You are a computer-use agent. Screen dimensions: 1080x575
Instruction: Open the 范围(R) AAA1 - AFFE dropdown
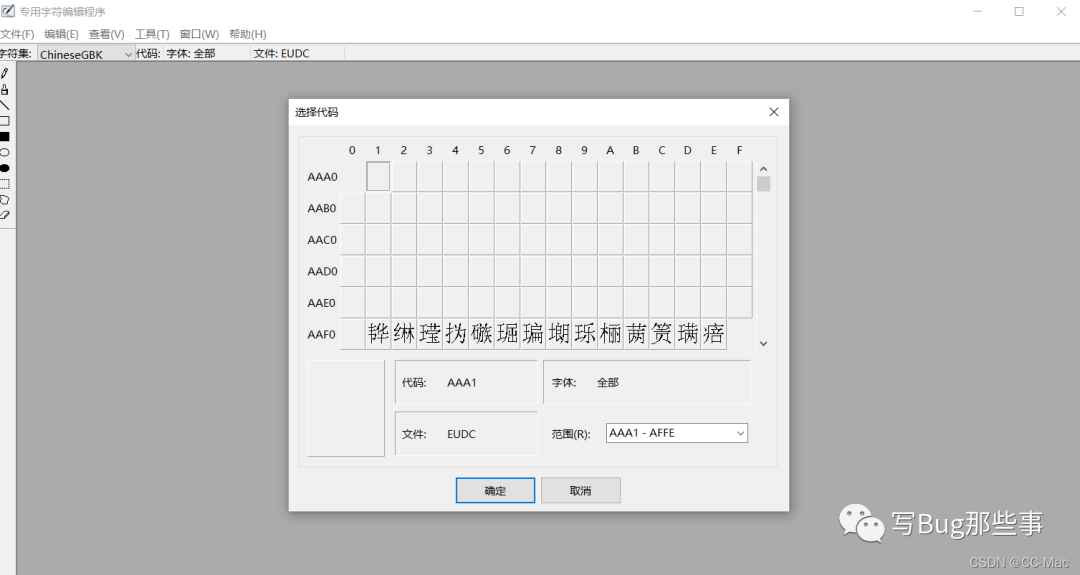(676, 433)
